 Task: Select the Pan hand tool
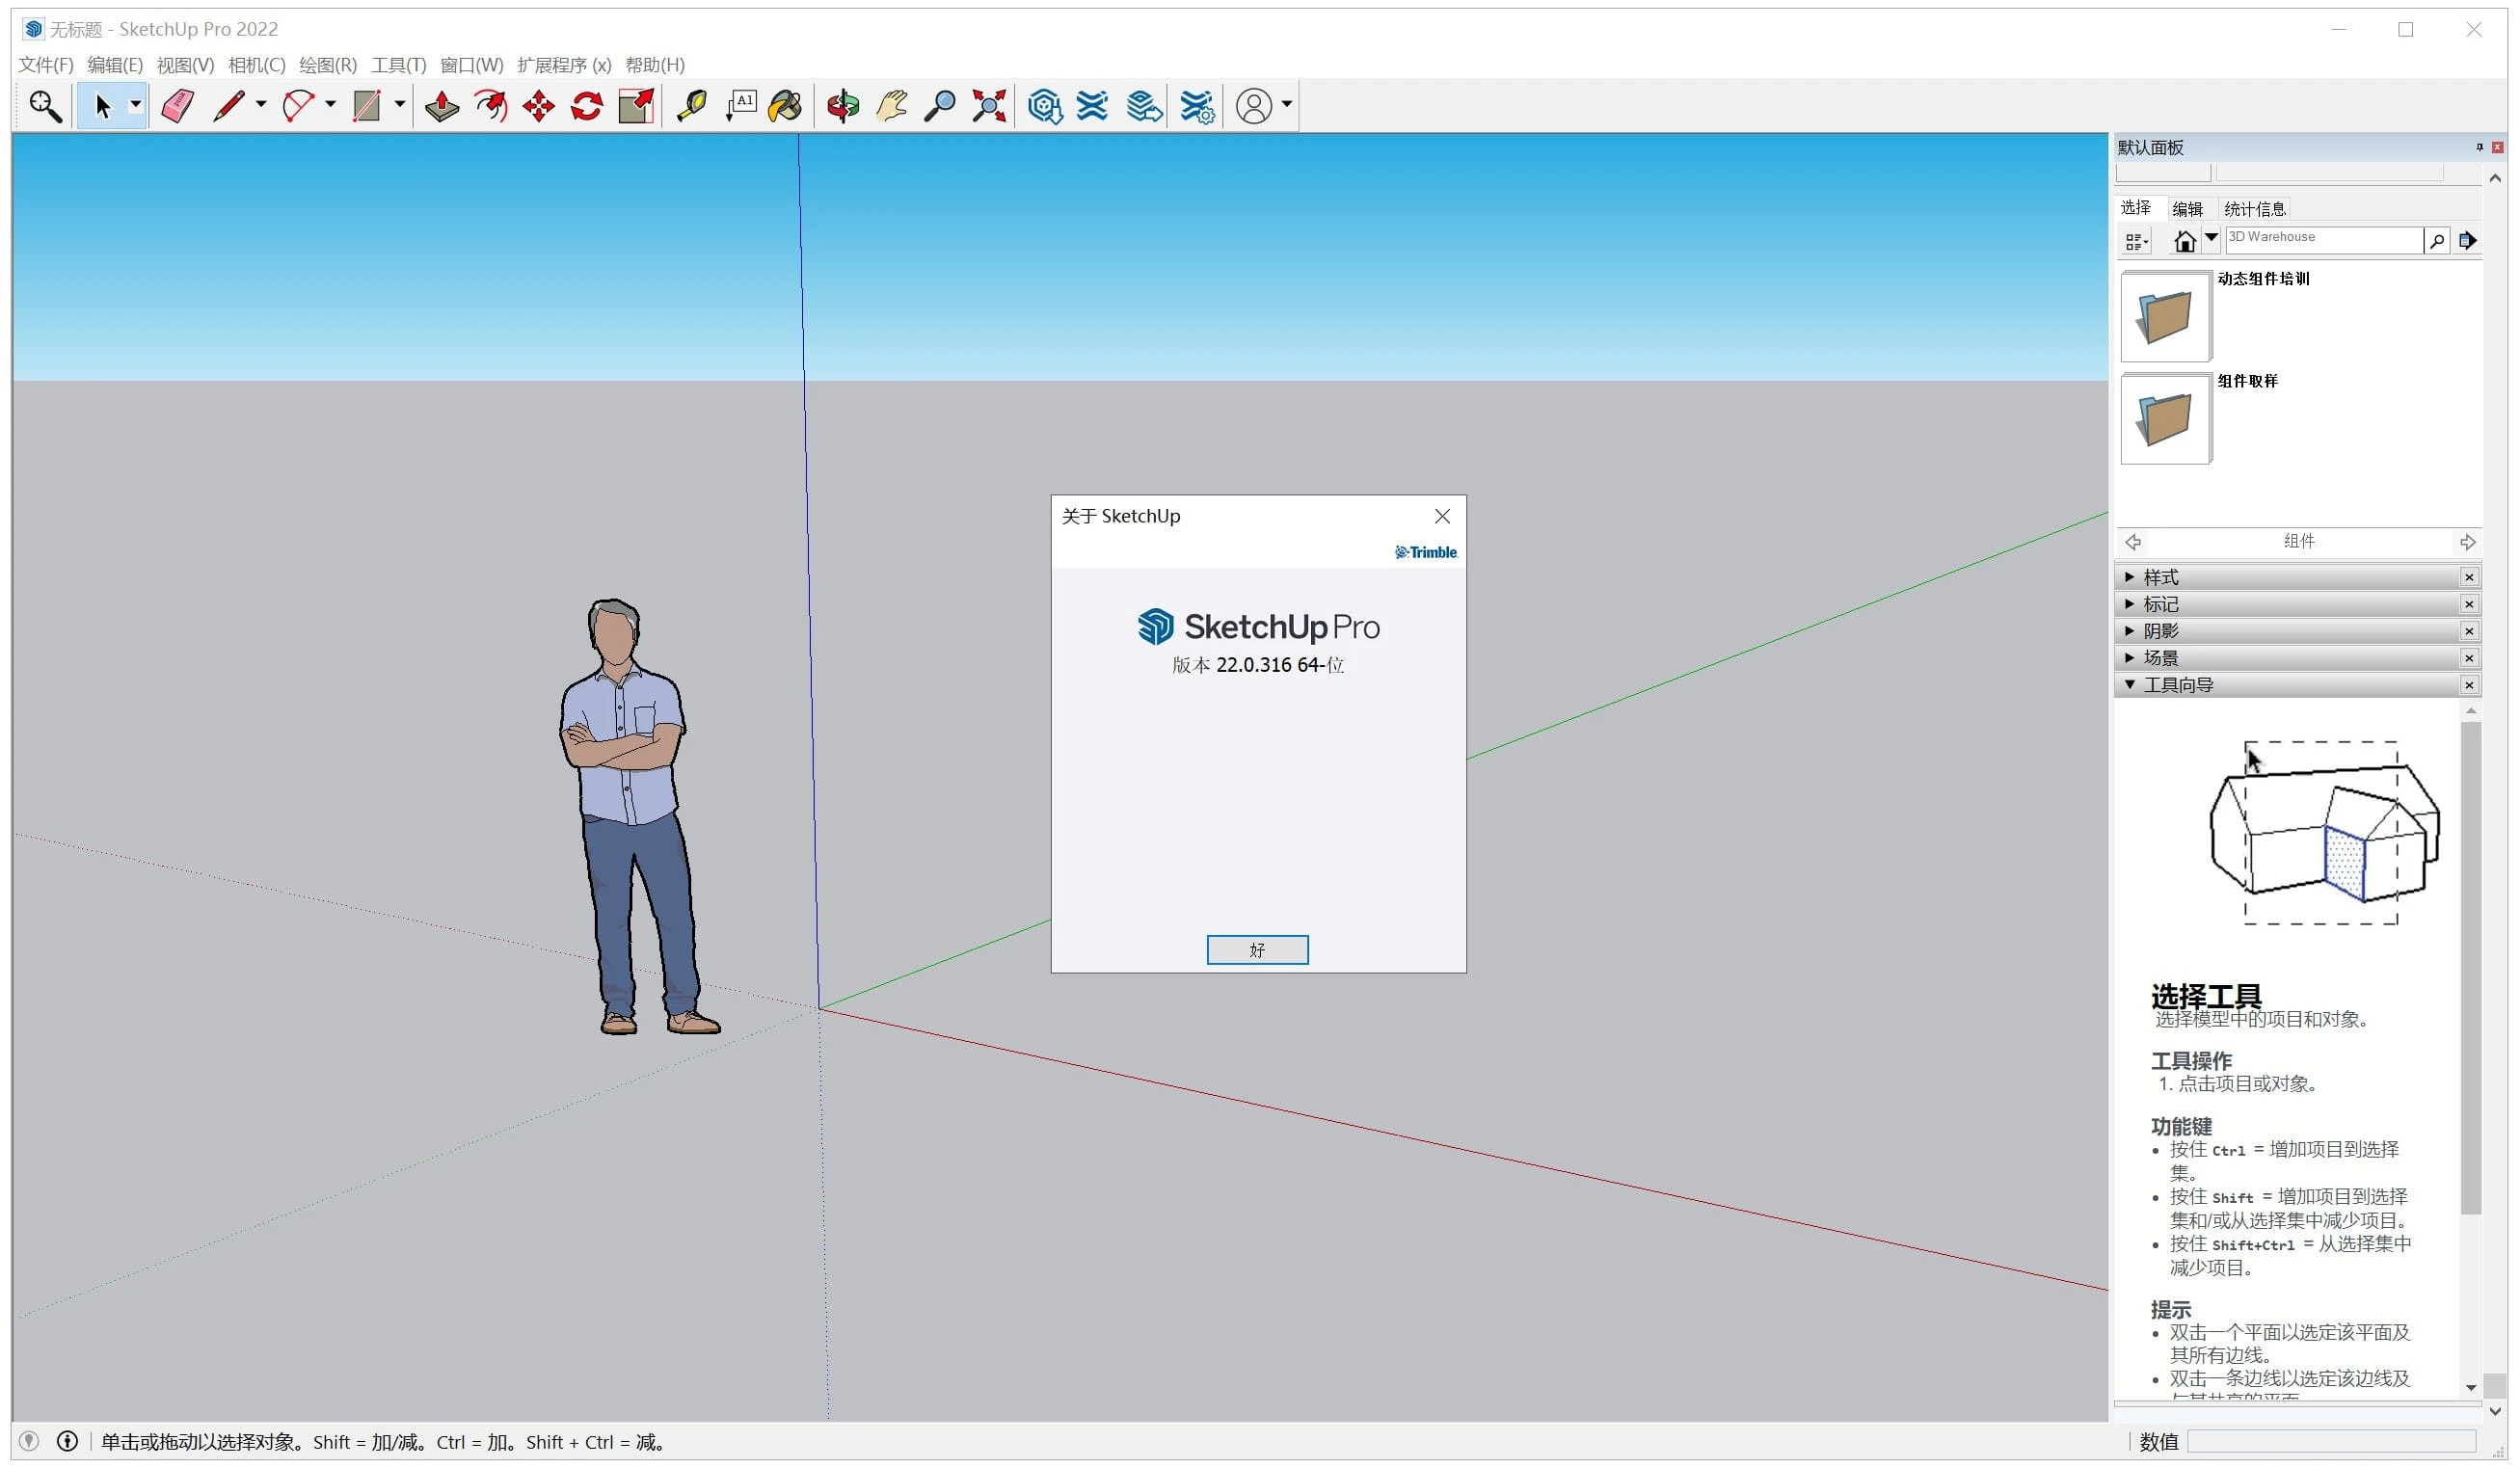[x=889, y=105]
